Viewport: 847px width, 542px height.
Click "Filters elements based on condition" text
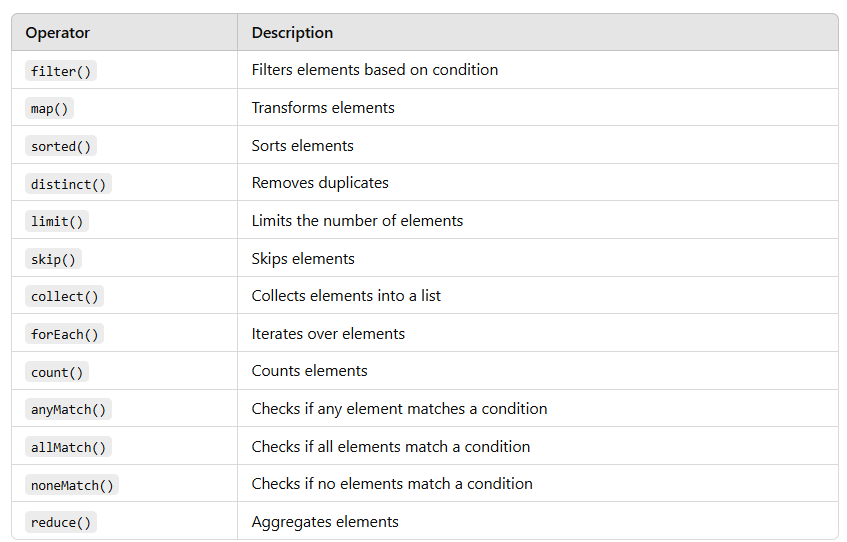coord(375,70)
